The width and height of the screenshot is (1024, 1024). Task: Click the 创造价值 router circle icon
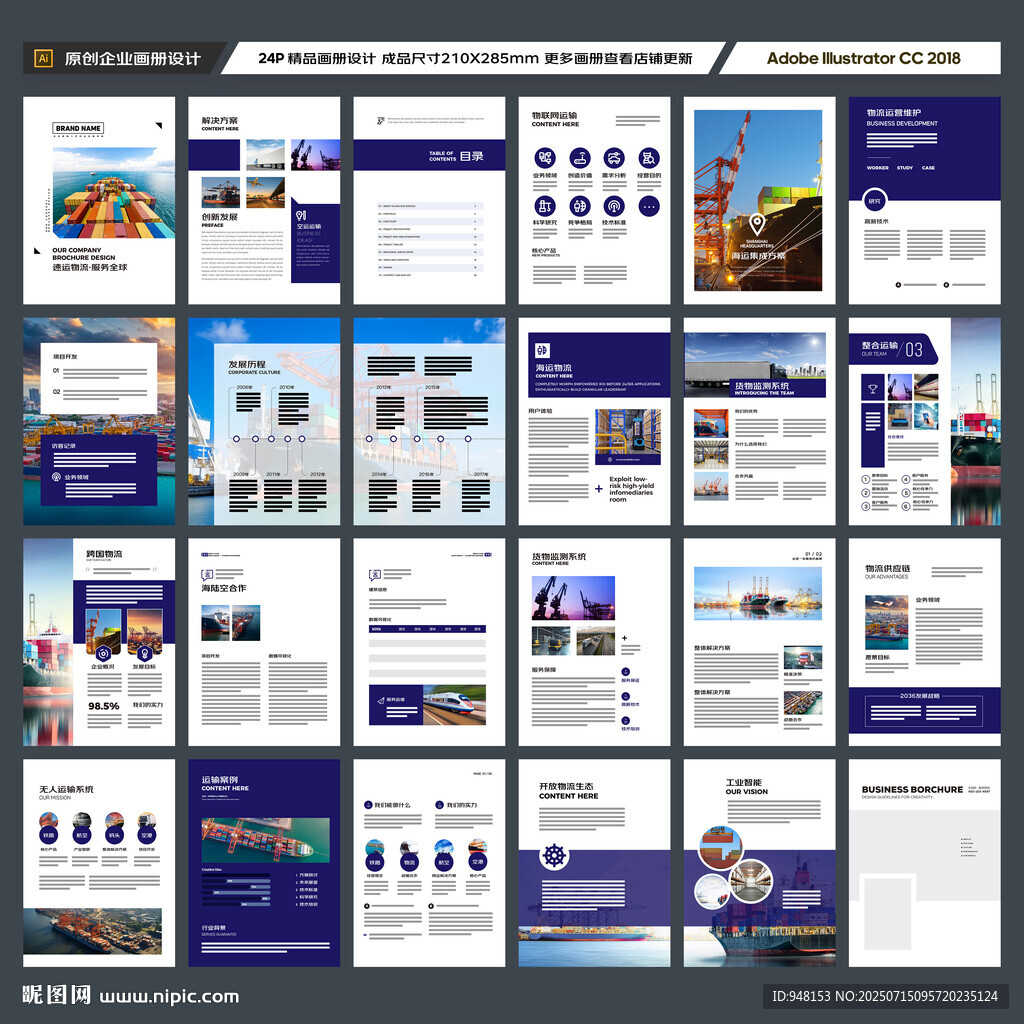point(580,158)
